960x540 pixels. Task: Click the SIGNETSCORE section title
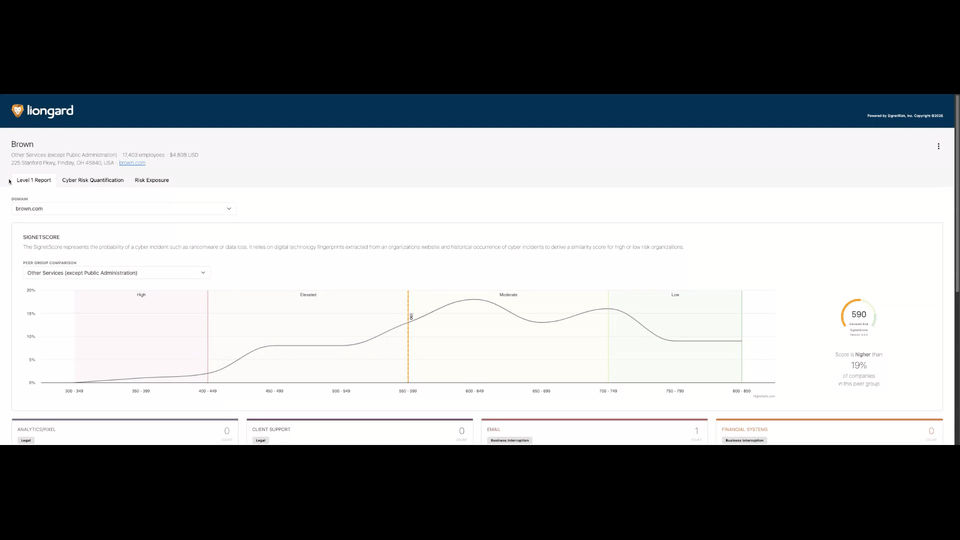tap(41, 237)
